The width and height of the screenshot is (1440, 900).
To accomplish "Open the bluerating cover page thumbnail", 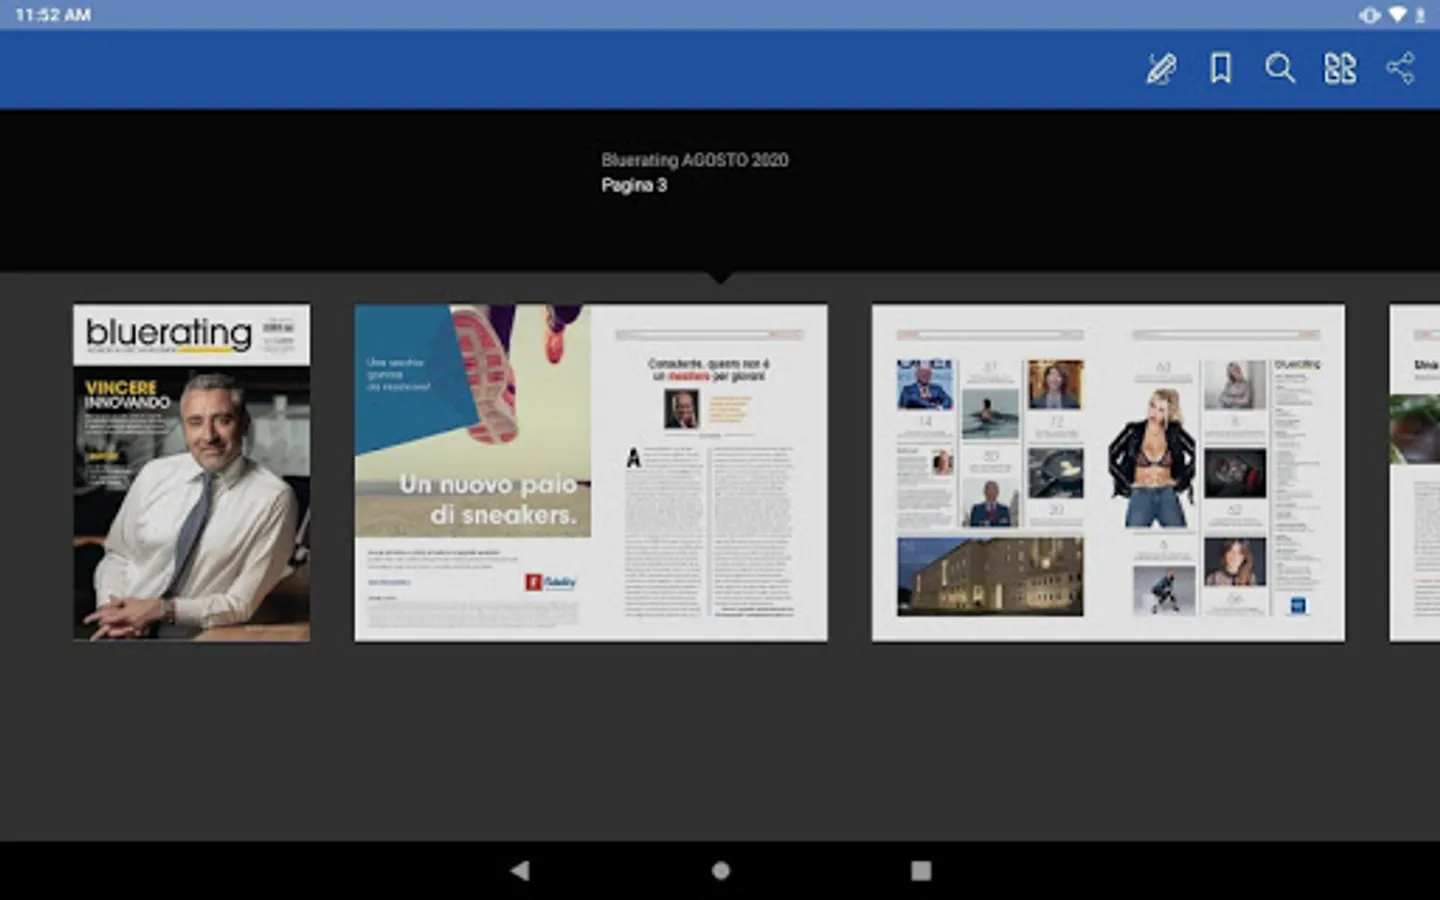I will (191, 473).
